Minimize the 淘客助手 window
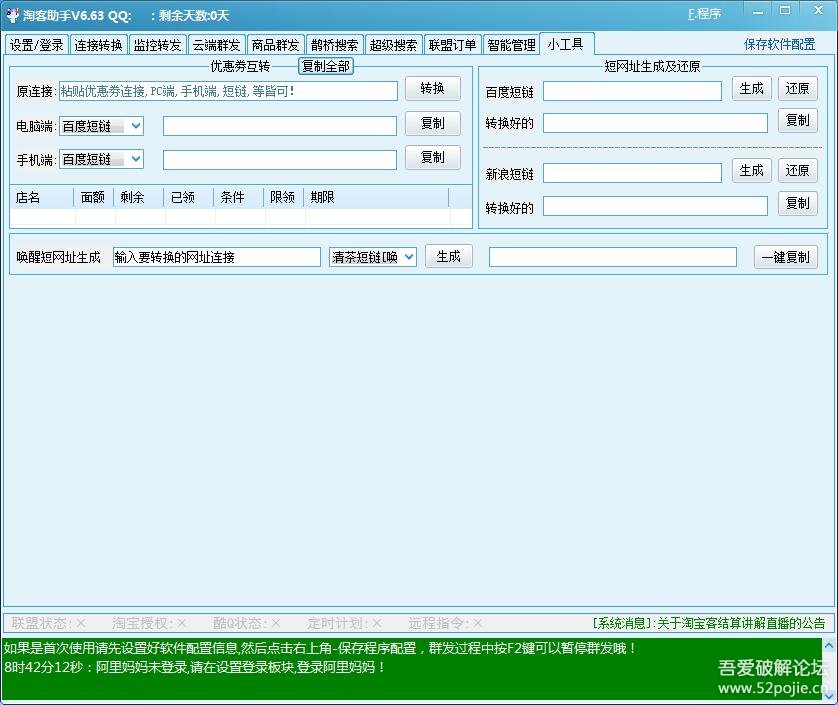838x705 pixels. (x=758, y=12)
